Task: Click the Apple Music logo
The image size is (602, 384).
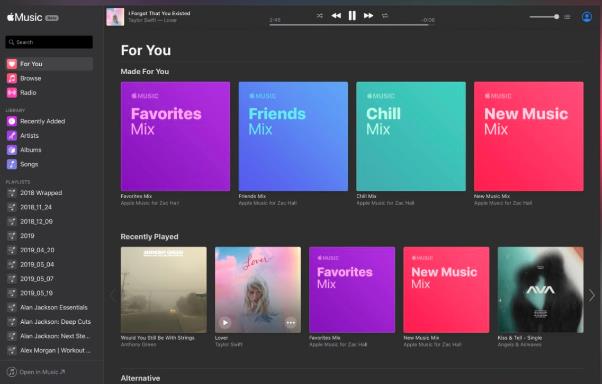Action: [25, 17]
